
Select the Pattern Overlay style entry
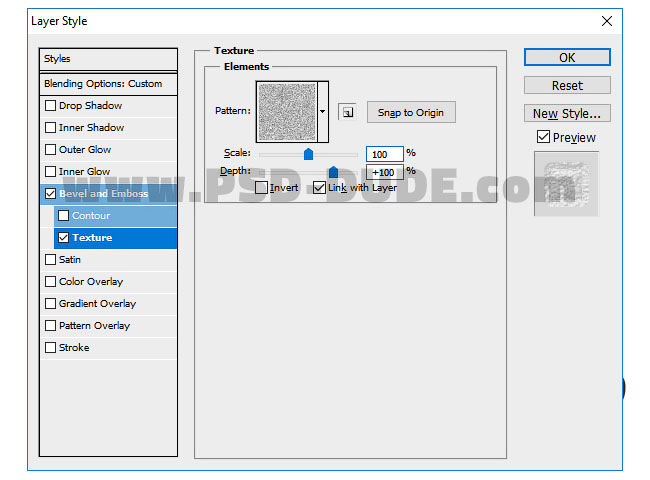(109, 325)
